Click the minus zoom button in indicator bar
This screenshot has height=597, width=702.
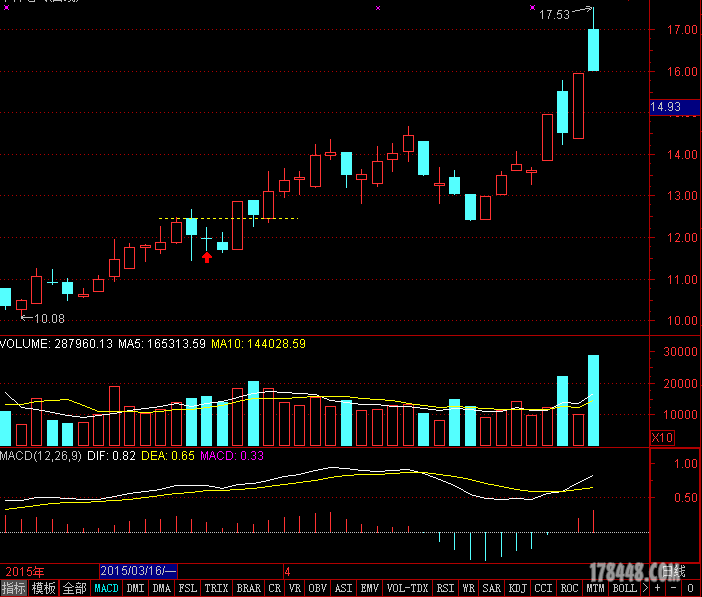(x=674, y=588)
